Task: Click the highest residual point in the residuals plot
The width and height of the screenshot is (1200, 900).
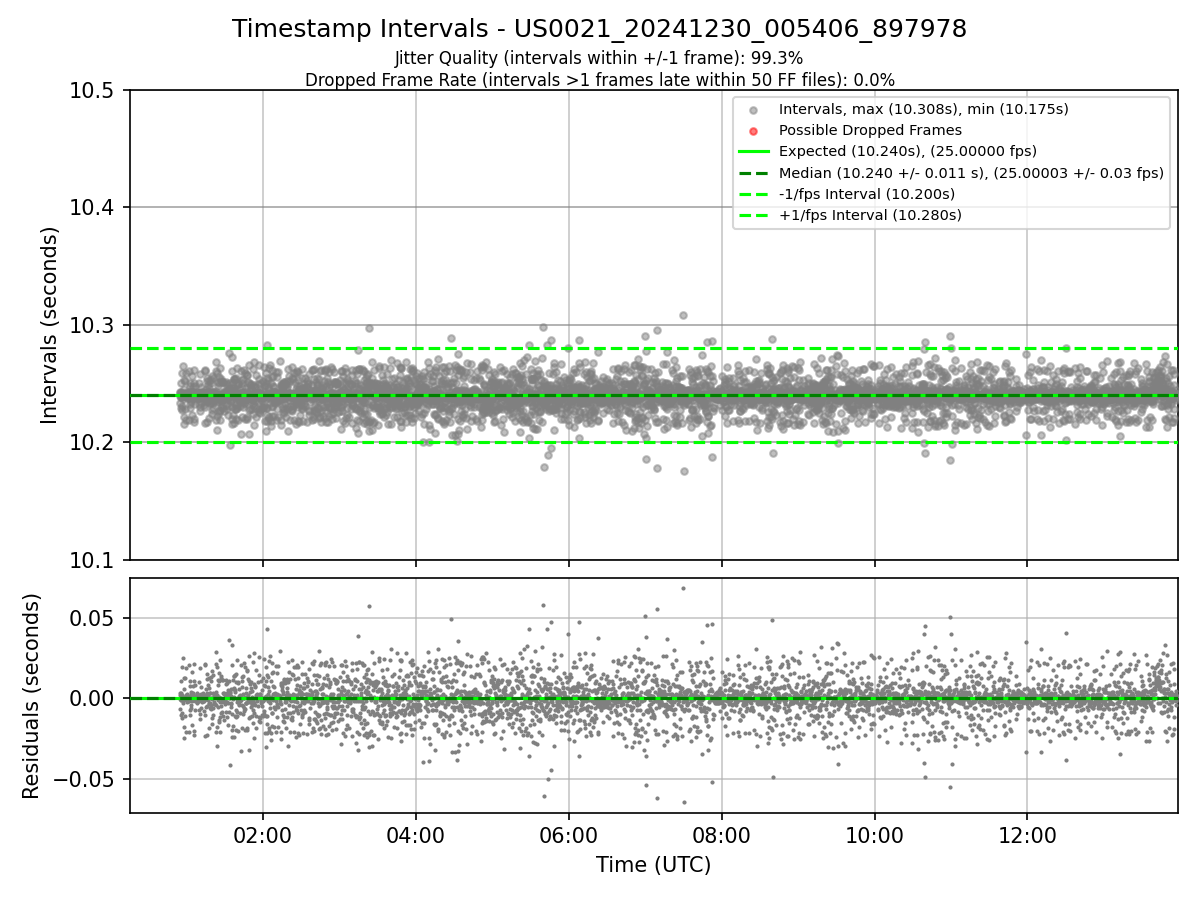Action: click(x=683, y=588)
